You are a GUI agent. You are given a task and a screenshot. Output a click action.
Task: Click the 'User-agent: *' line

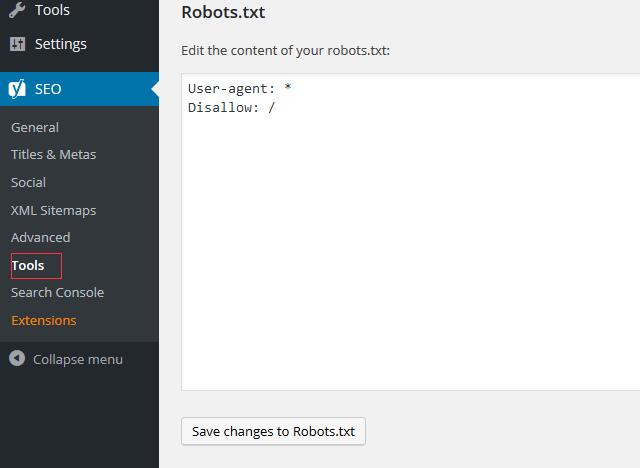tap(240, 89)
